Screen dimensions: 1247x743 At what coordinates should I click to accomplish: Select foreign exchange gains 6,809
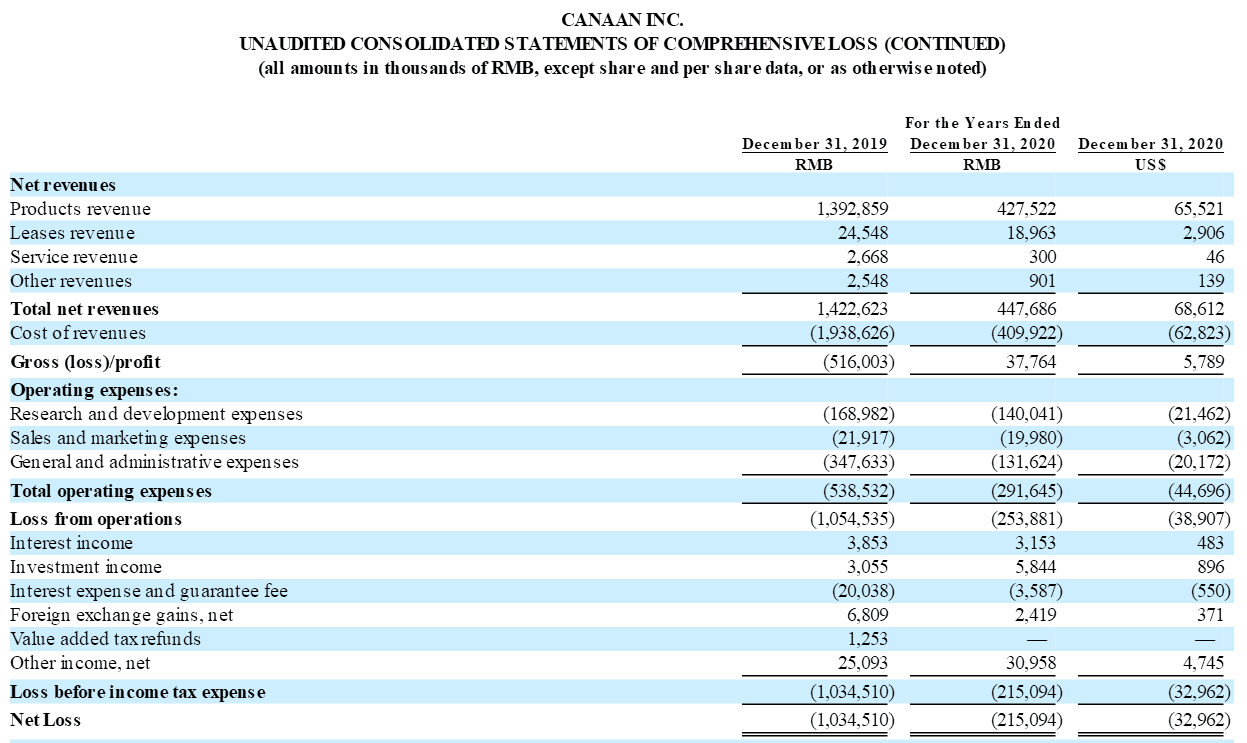(868, 615)
